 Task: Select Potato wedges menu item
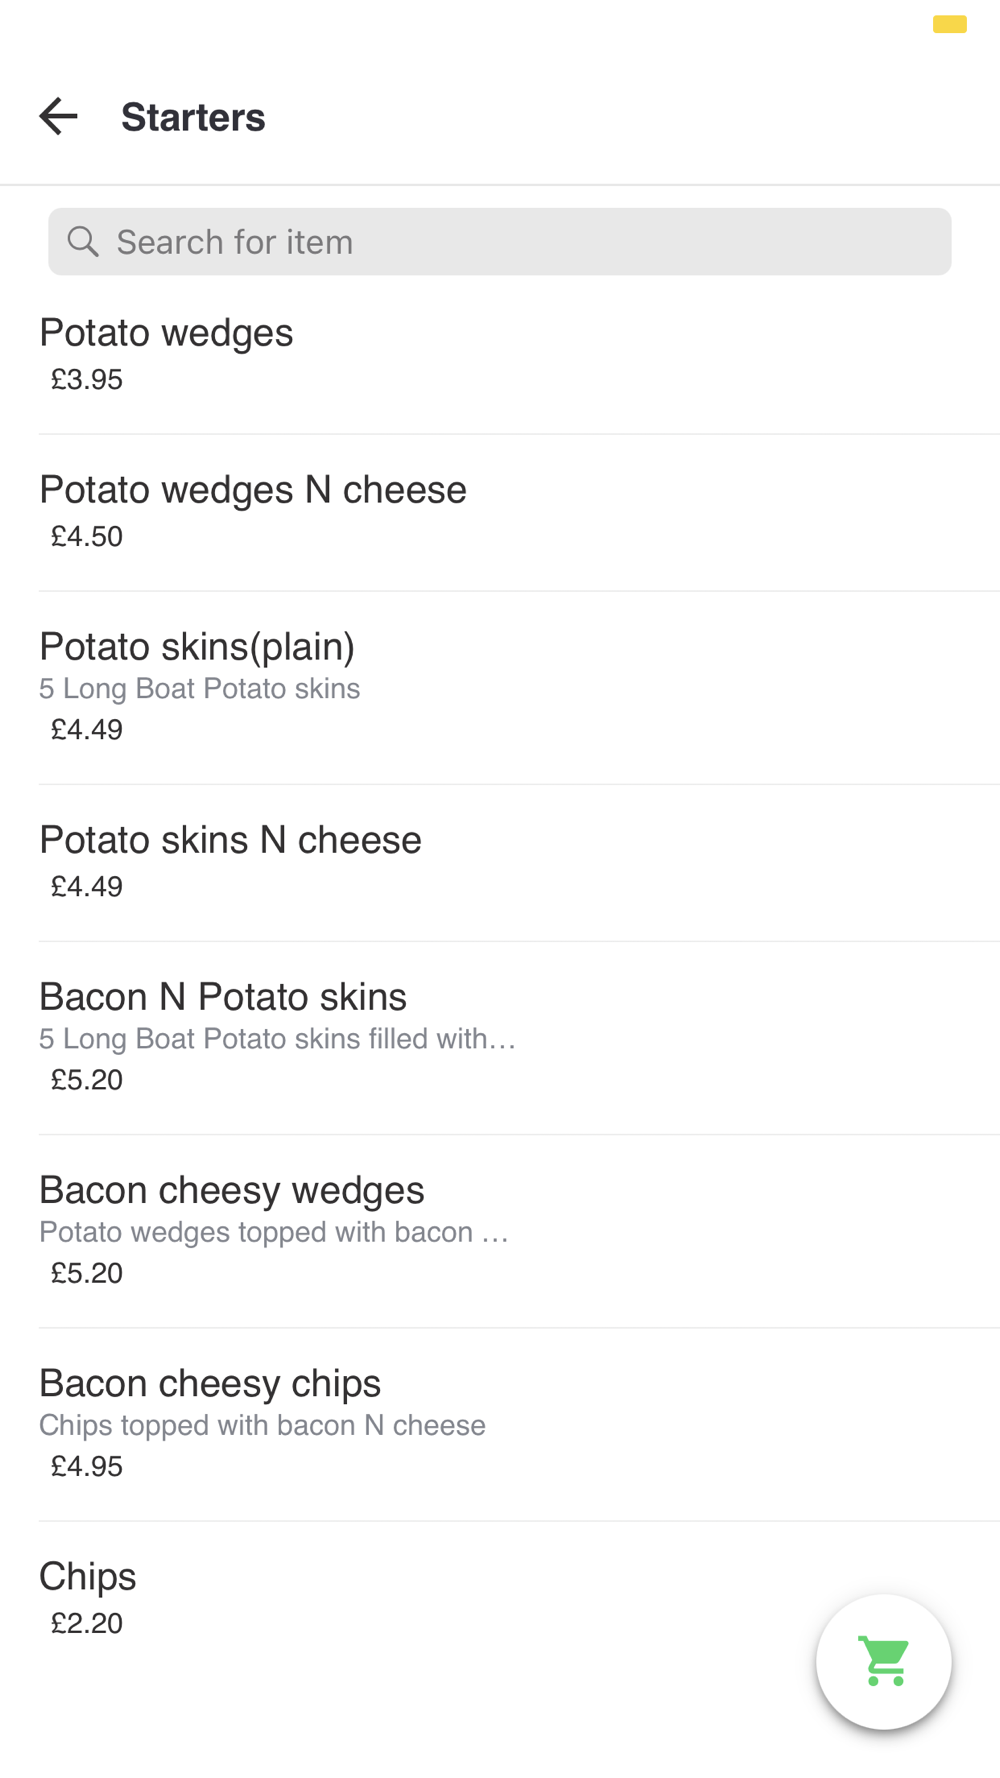tap(166, 333)
